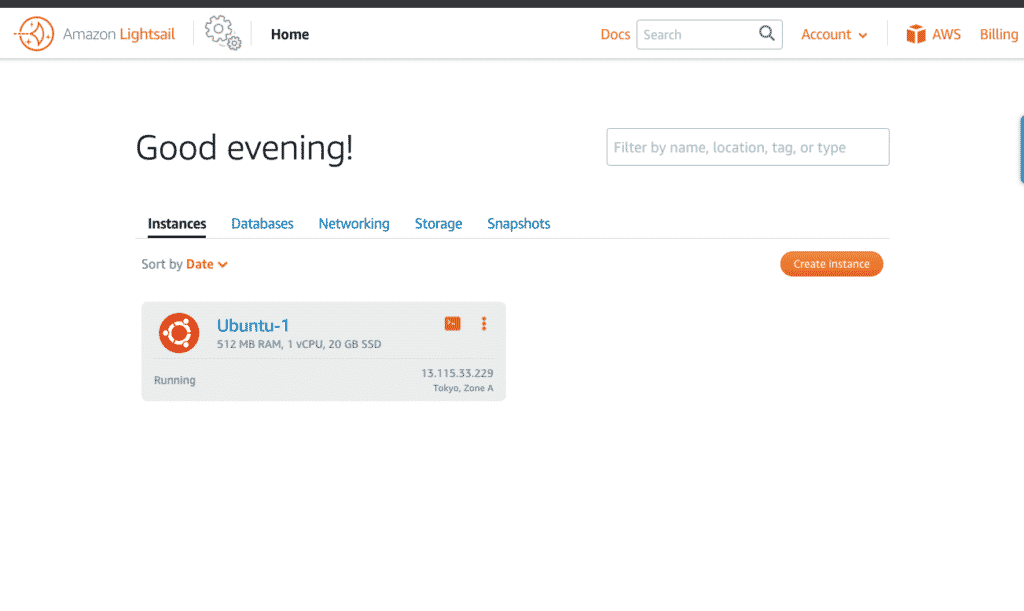This screenshot has width=1024, height=611.
Task: Focus the header Search field
Action: 709,35
